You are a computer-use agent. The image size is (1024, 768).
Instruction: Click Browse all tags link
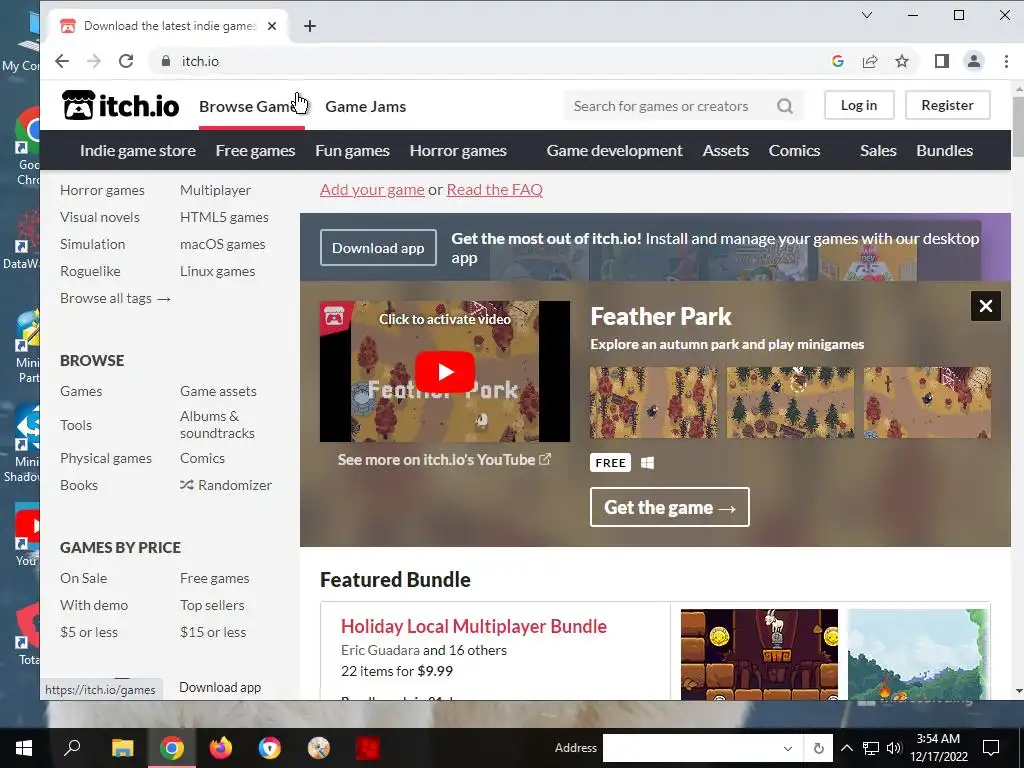click(x=116, y=298)
